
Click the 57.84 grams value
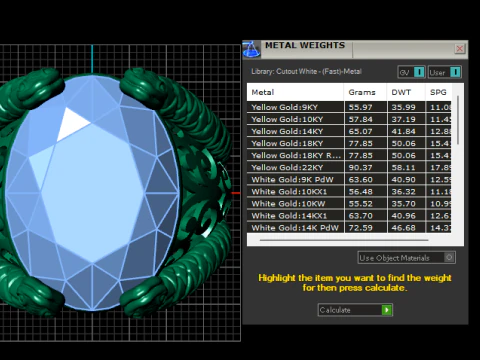[x=360, y=119]
